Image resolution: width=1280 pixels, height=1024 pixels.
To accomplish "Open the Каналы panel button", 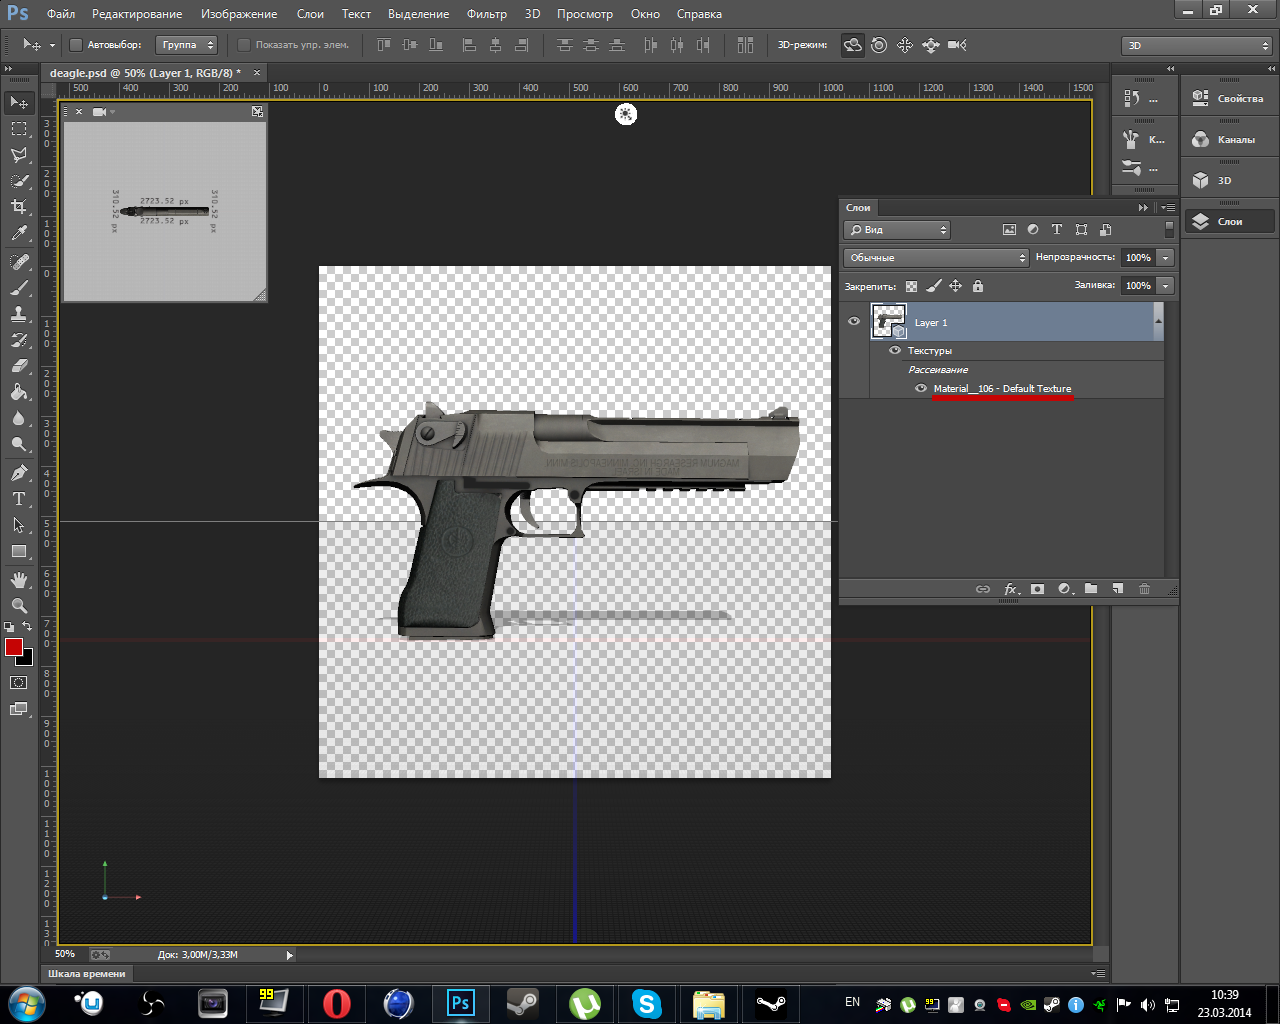I will 1229,139.
